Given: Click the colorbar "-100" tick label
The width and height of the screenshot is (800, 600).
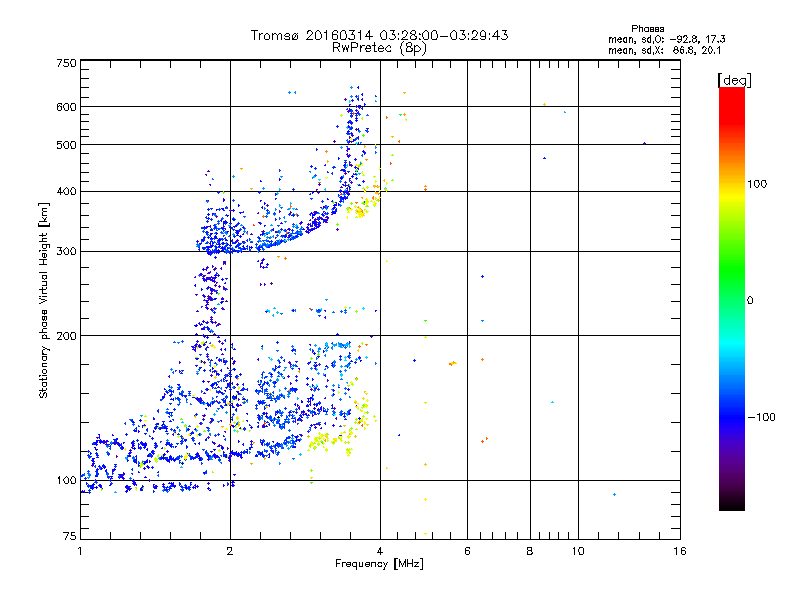Looking at the screenshot, I should point(762,417).
